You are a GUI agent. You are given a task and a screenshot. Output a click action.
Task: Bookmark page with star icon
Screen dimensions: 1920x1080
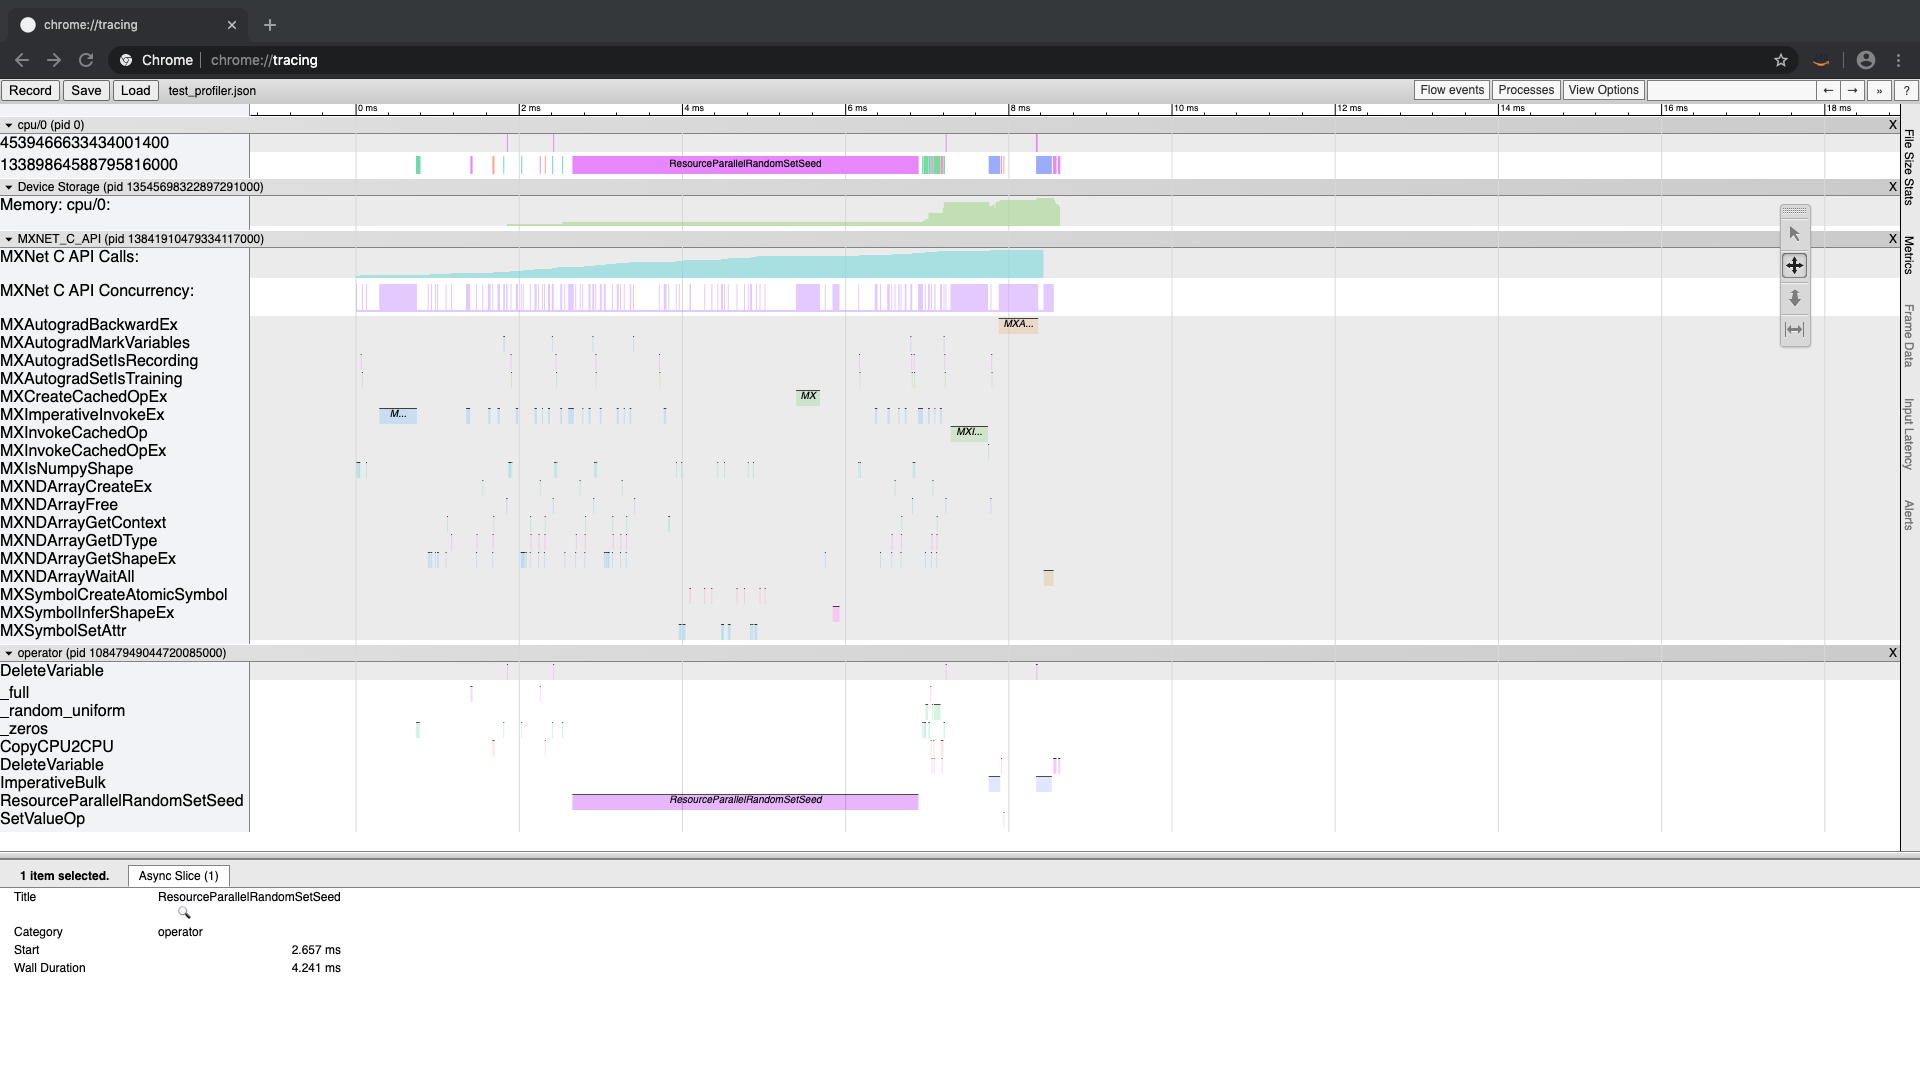tap(1781, 60)
